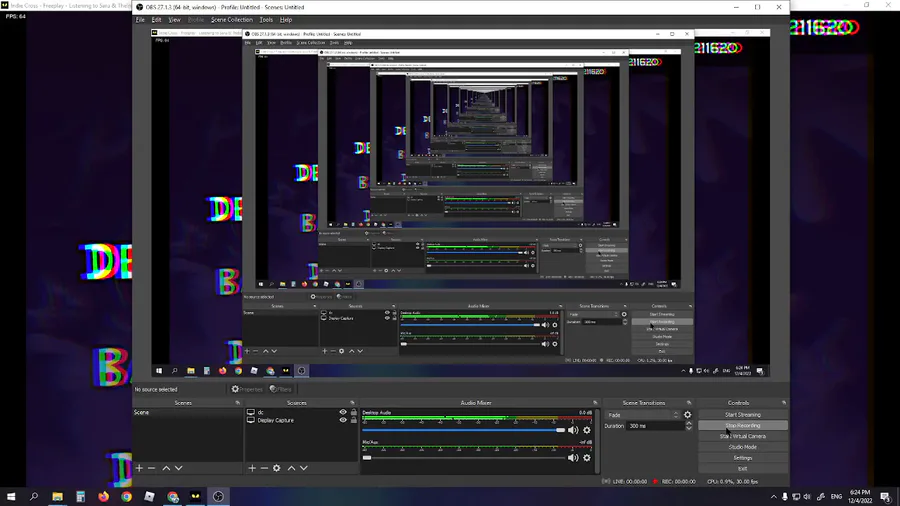Open the notification center in system tray

(x=886, y=496)
